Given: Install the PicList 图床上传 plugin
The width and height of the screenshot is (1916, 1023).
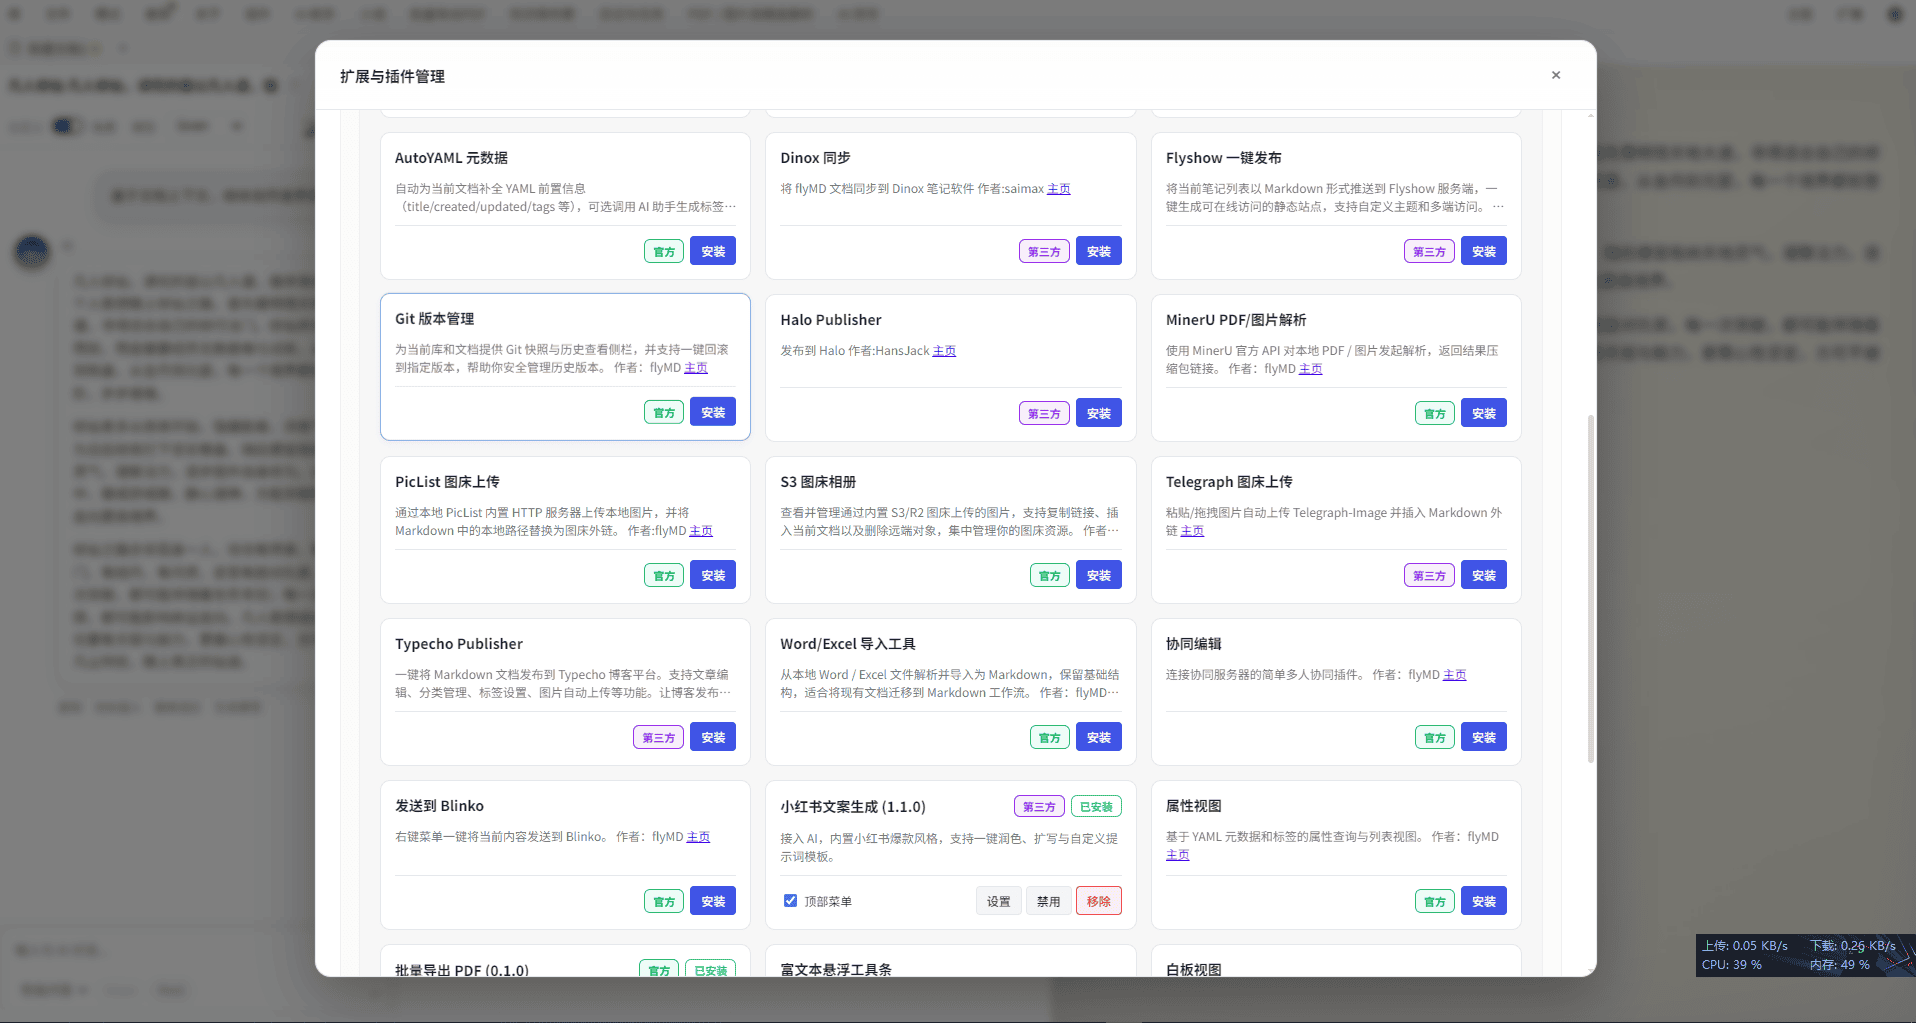Looking at the screenshot, I should 713,575.
